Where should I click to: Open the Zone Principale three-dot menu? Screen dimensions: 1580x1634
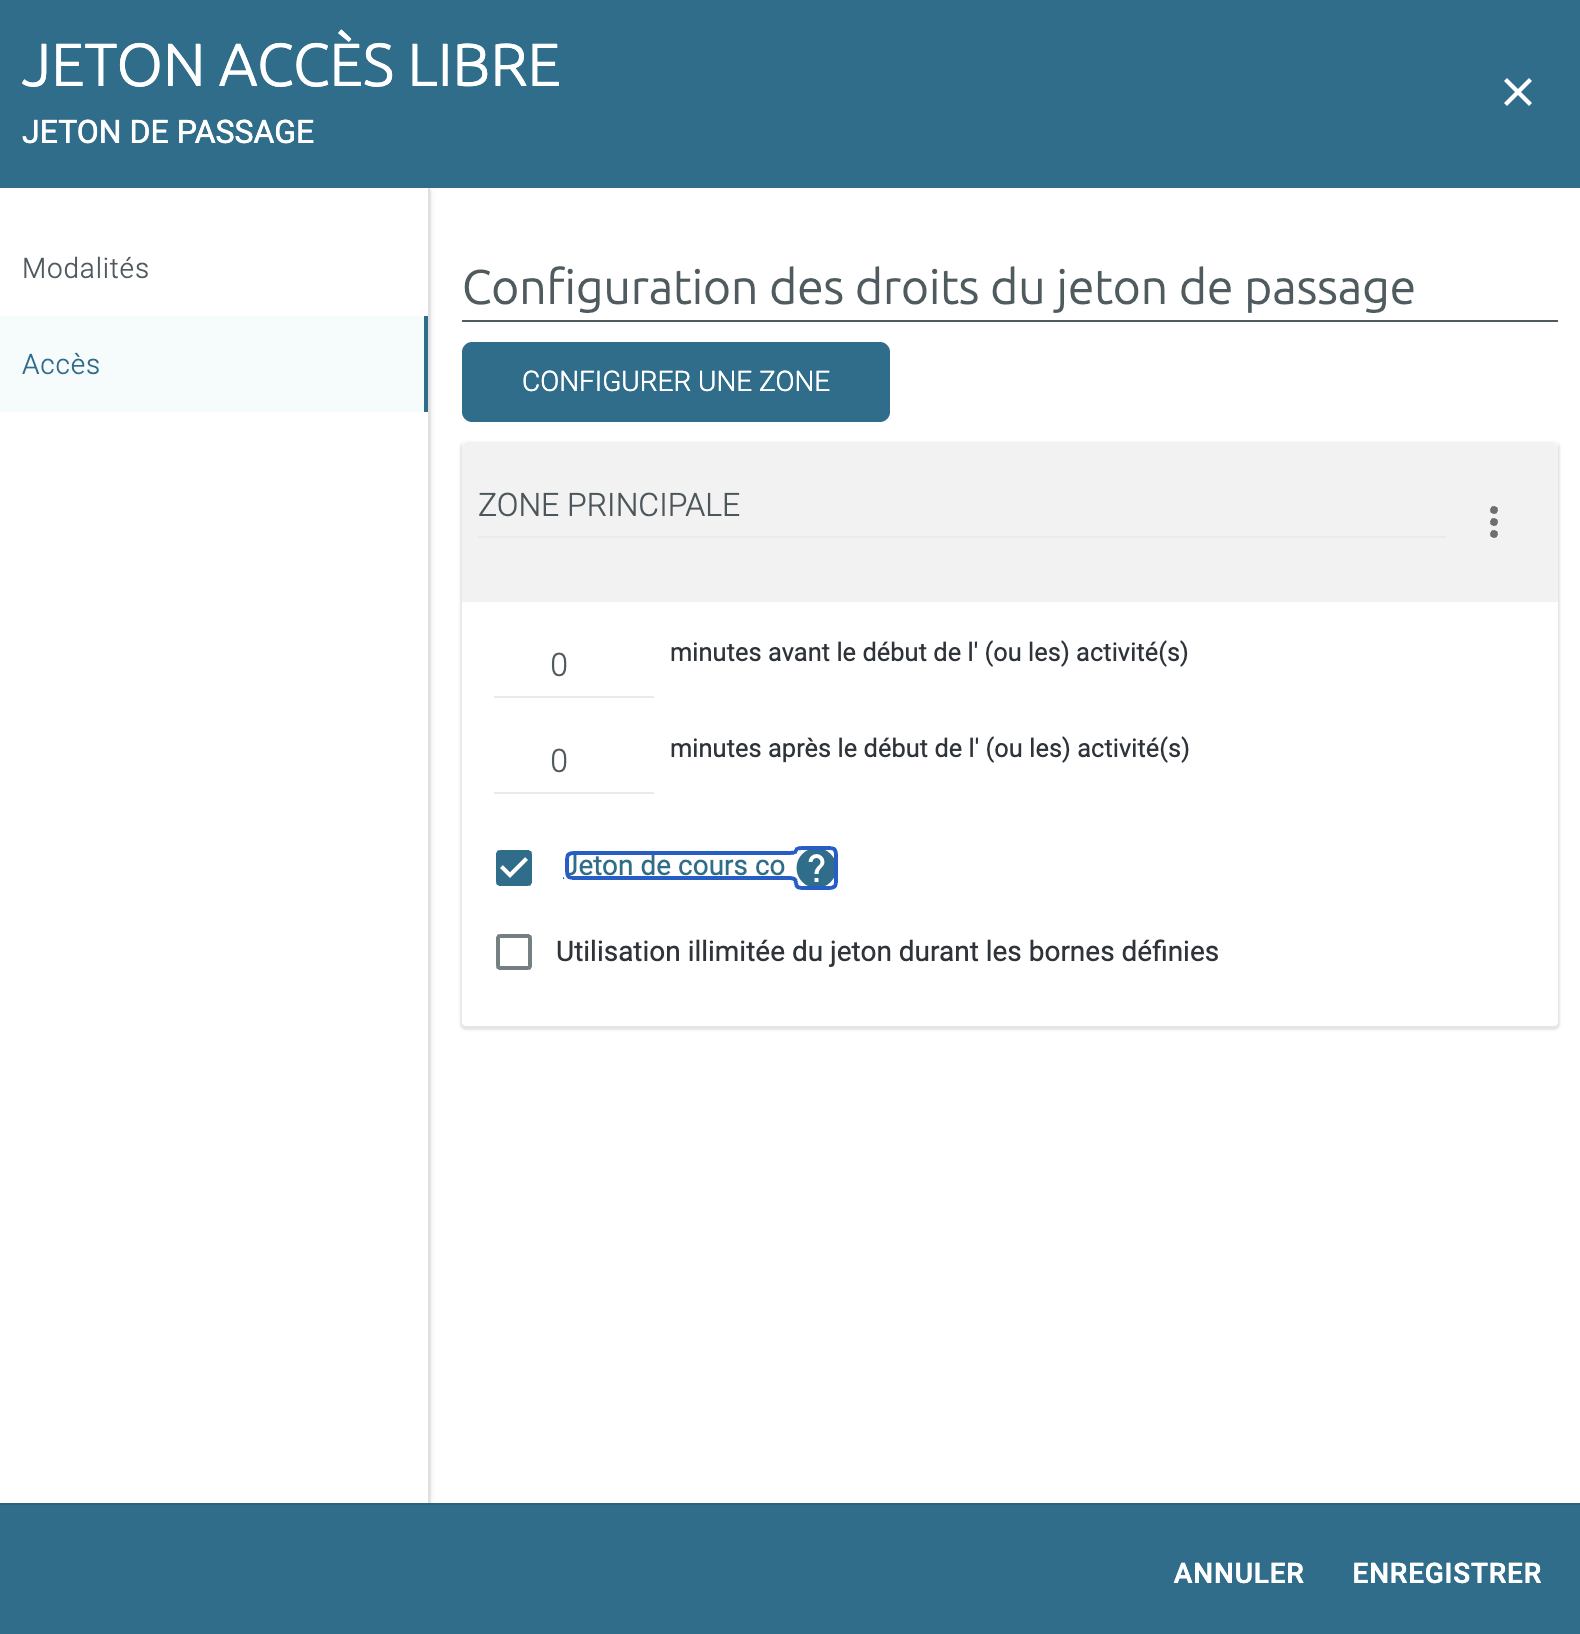1493,521
